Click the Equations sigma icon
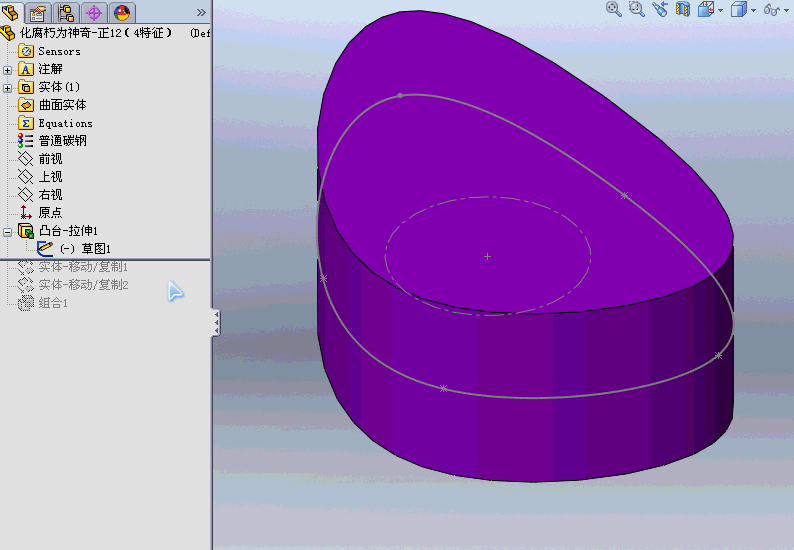This screenshot has width=794, height=550. [26, 123]
